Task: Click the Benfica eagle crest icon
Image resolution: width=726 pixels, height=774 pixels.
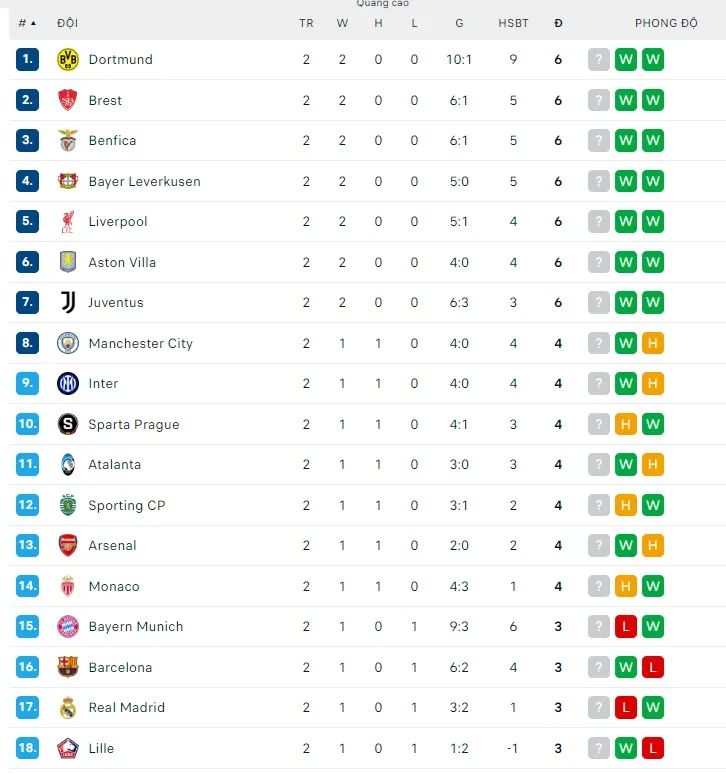Action: point(68,141)
